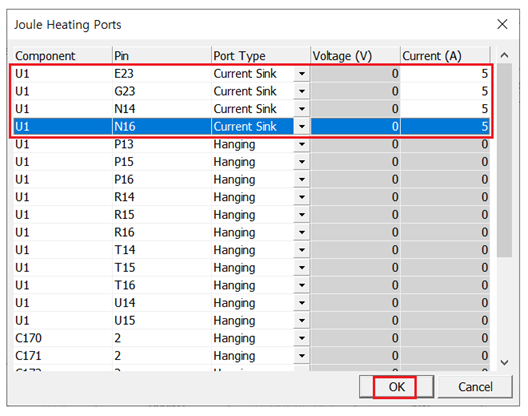Click the Port Type column header
The image size is (528, 416).
[261, 56]
